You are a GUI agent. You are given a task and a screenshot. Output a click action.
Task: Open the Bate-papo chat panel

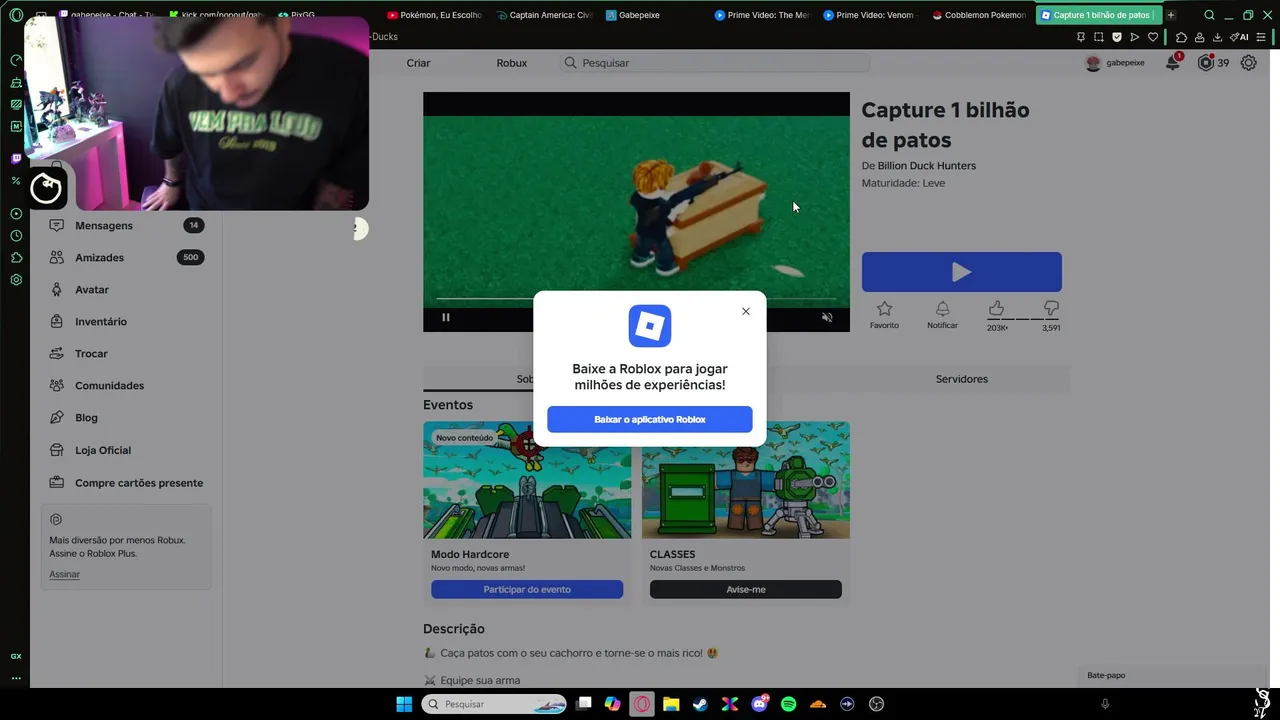point(1106,675)
